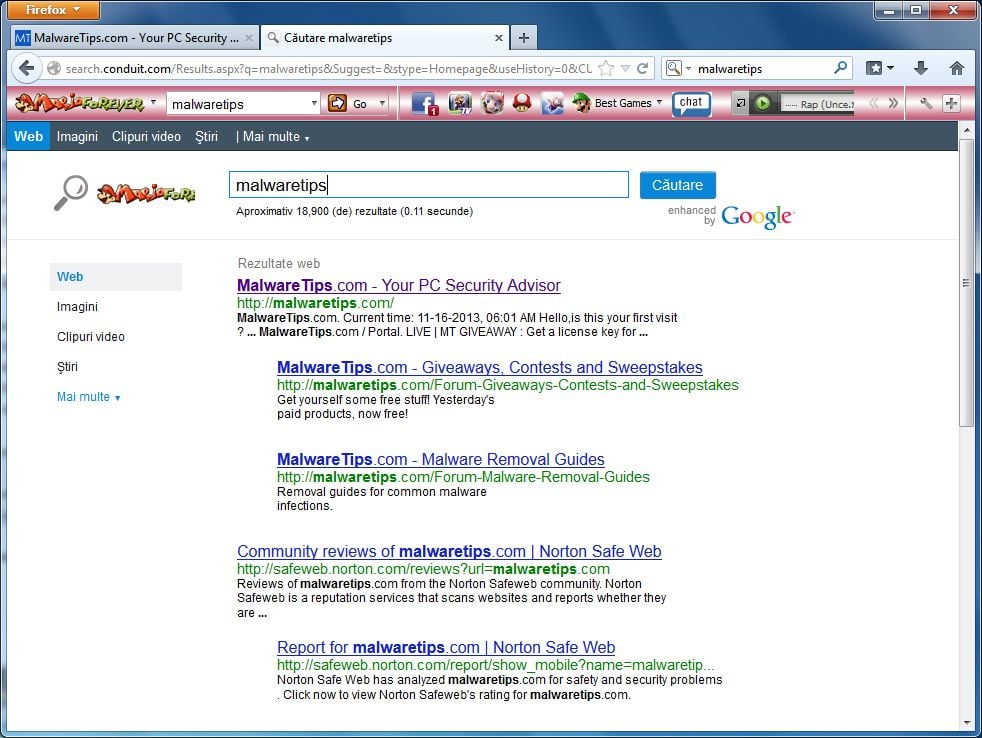Open a new tab with plus button

(524, 38)
